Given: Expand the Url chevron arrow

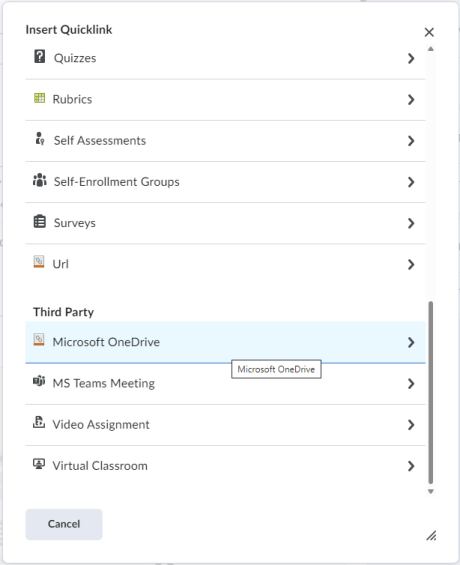Looking at the screenshot, I should tap(411, 264).
